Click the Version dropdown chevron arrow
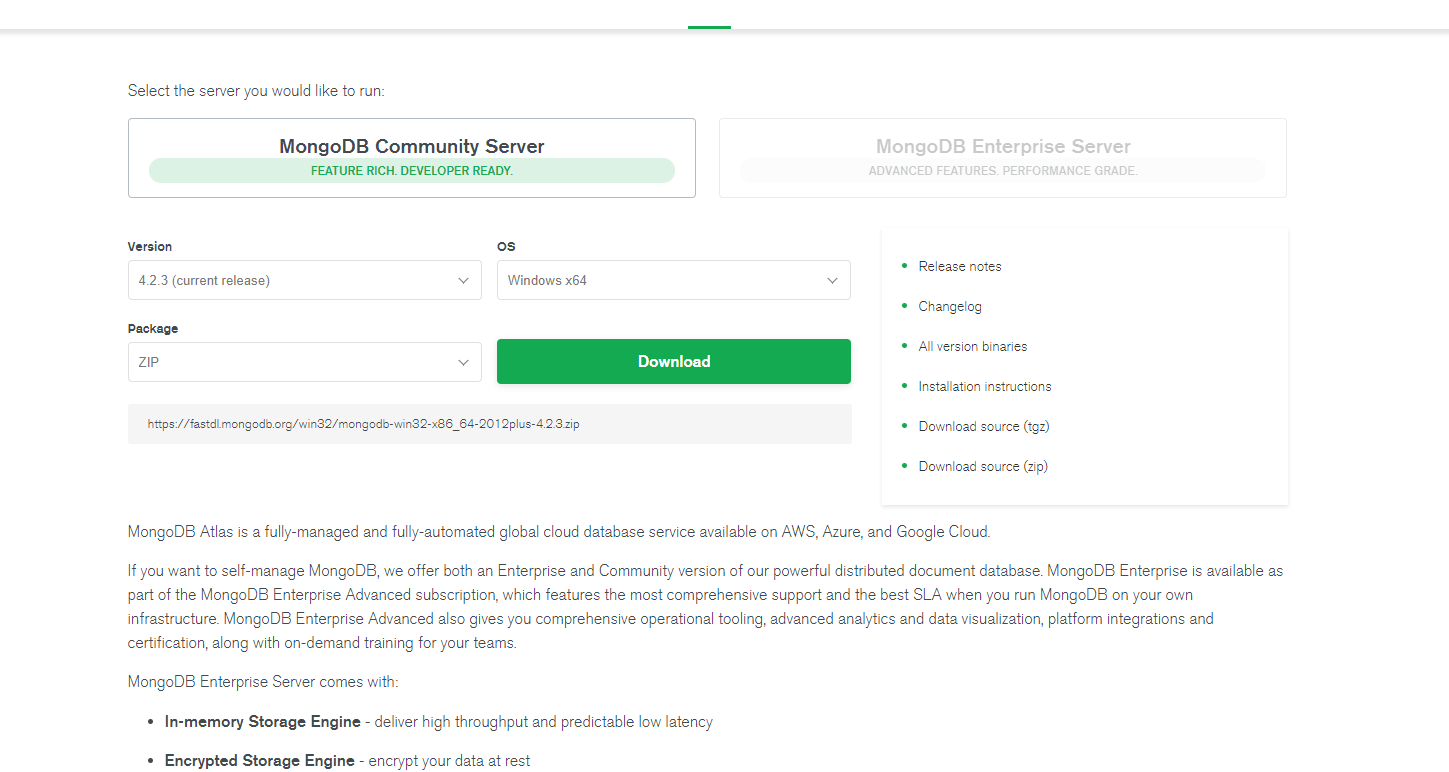The width and height of the screenshot is (1449, 772). coord(463,281)
